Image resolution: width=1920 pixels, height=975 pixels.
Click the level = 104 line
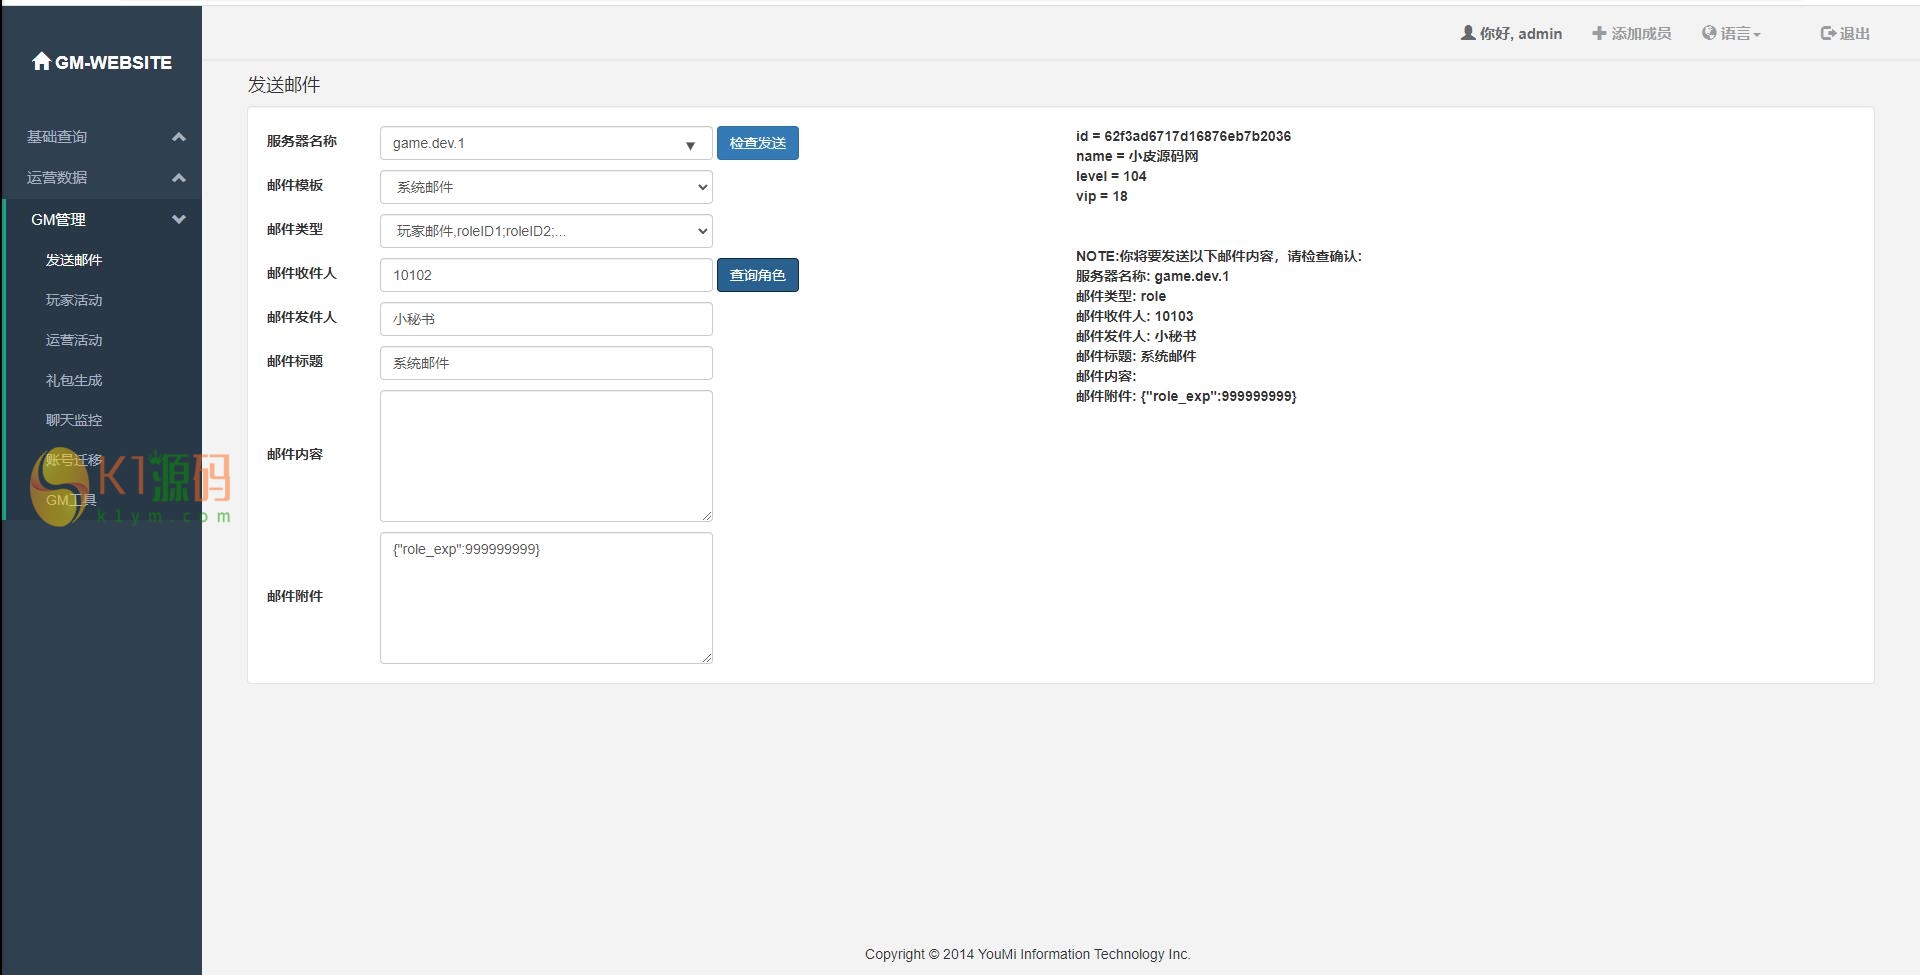[1111, 176]
